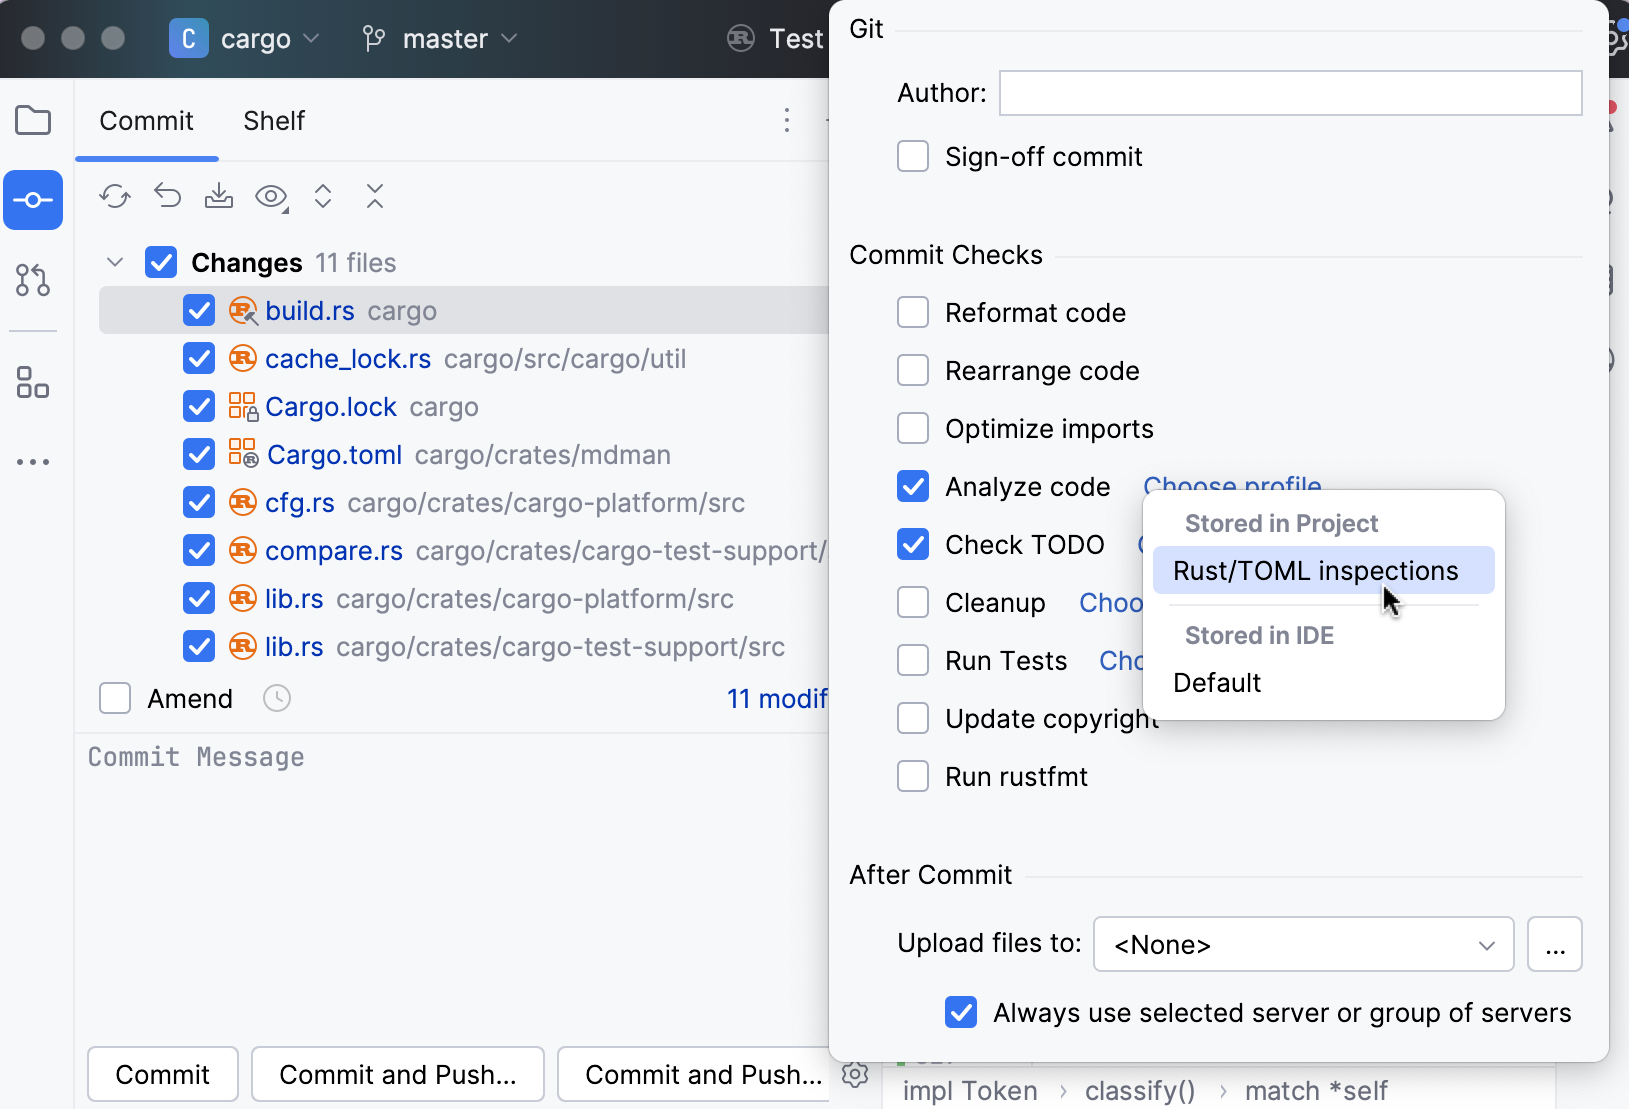Select cache_lock.rs in changes list
This screenshot has height=1109, width=1629.
464,359
